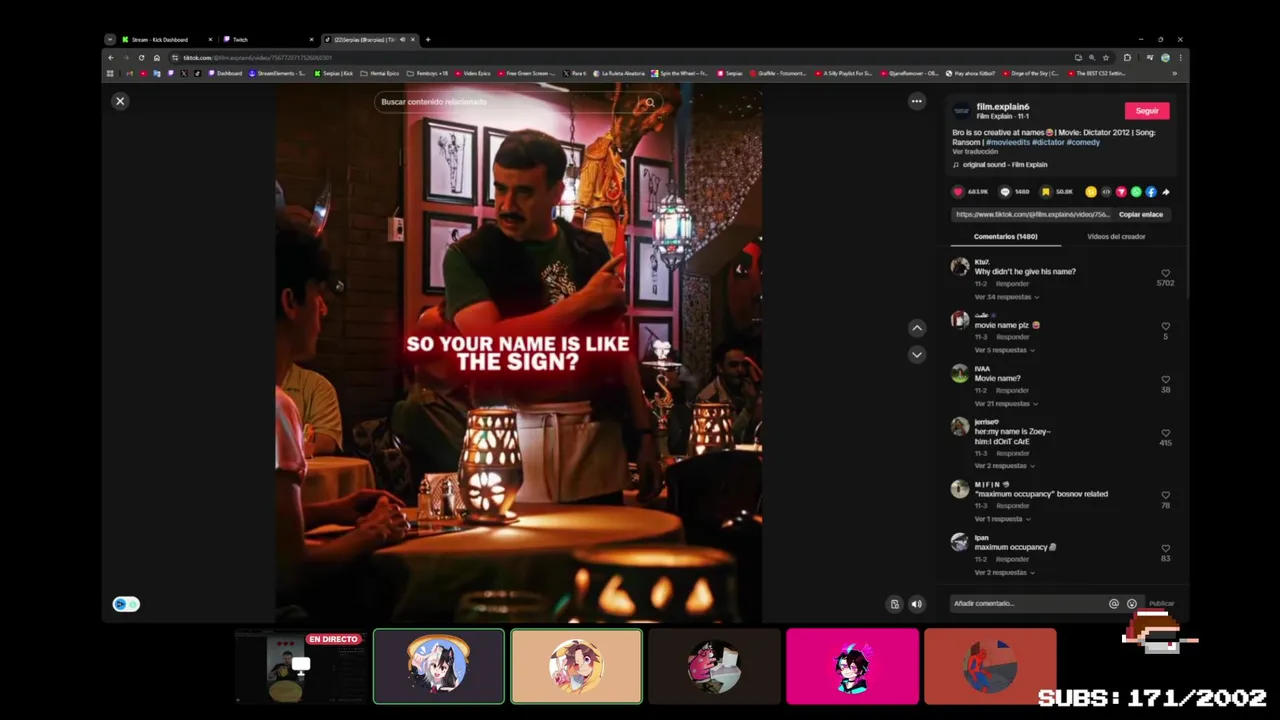Open Chrome tab search dropdown arrow

click(110, 40)
